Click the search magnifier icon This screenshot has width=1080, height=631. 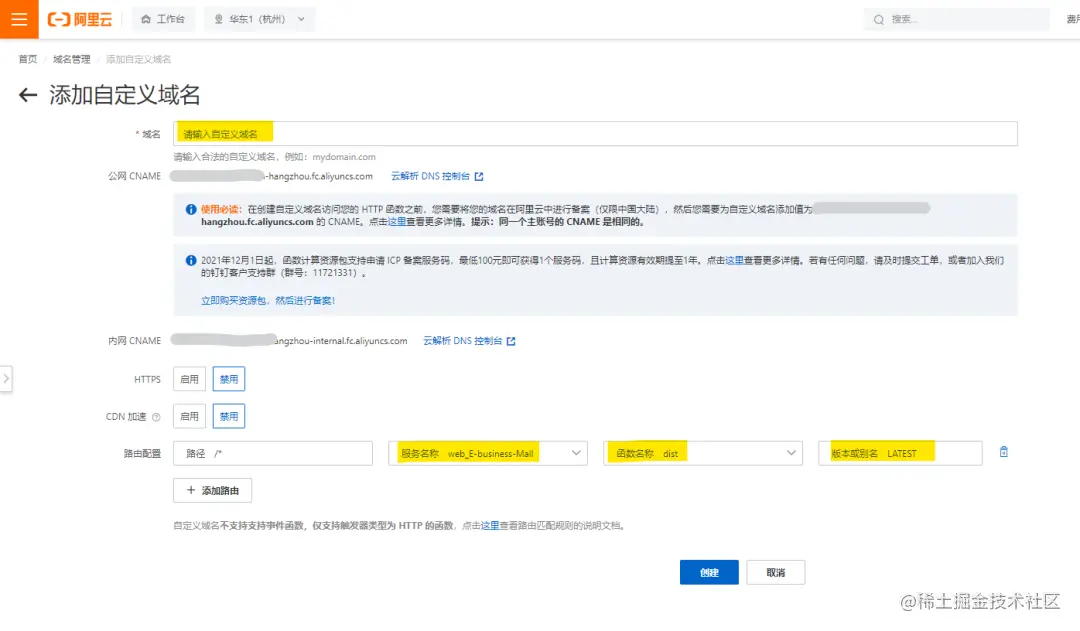point(879,20)
